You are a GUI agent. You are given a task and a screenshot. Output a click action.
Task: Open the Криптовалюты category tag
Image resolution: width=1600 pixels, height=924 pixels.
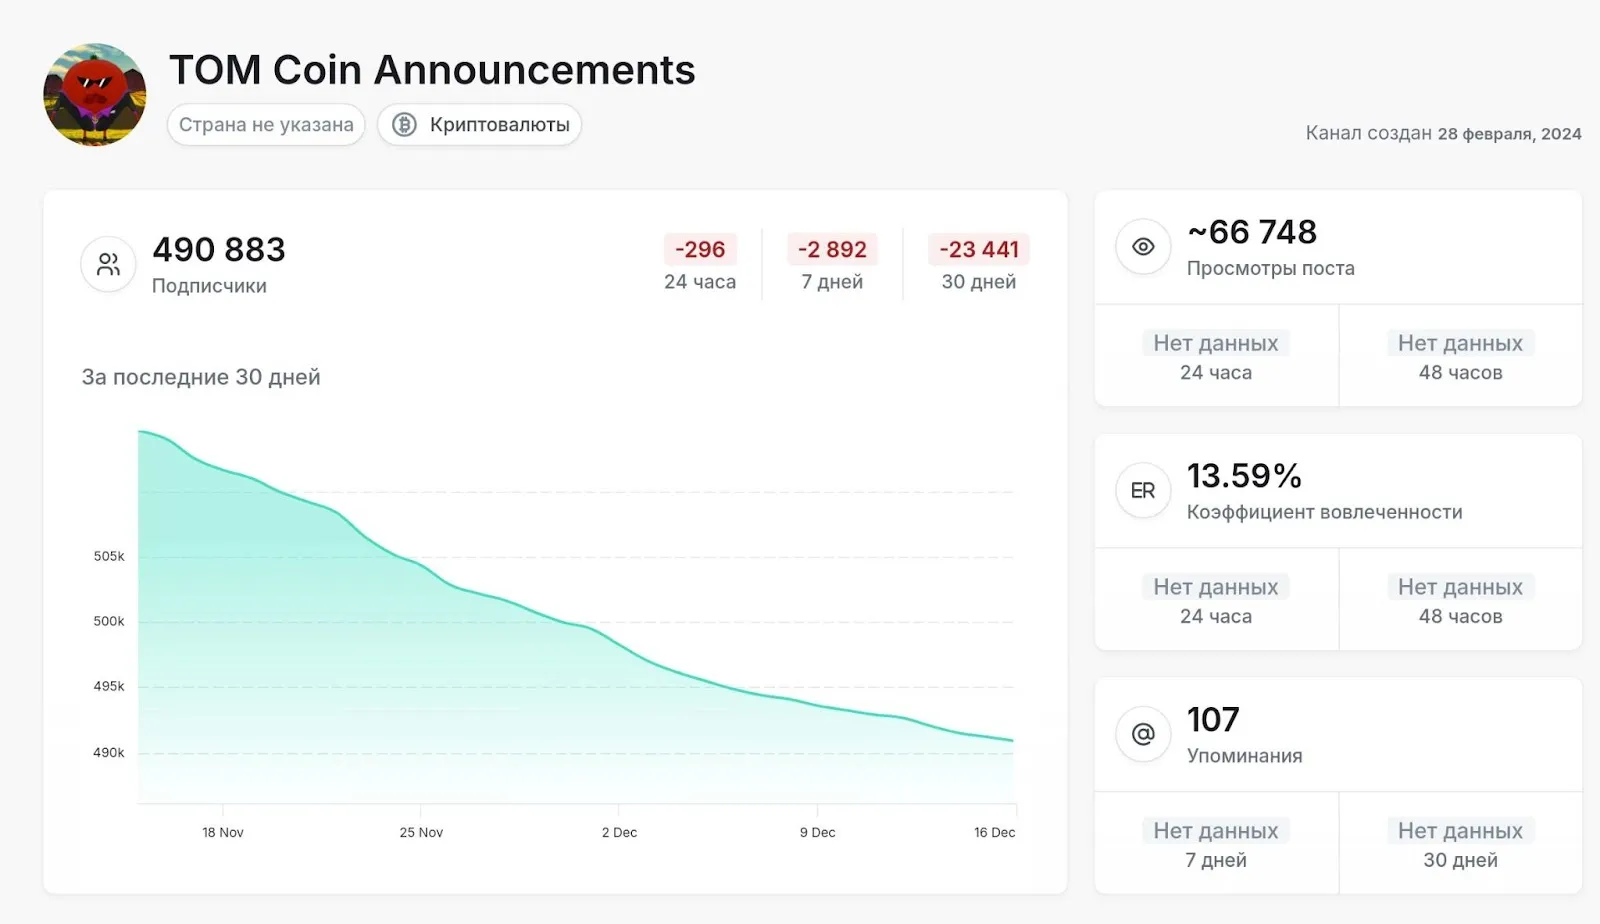(x=479, y=125)
